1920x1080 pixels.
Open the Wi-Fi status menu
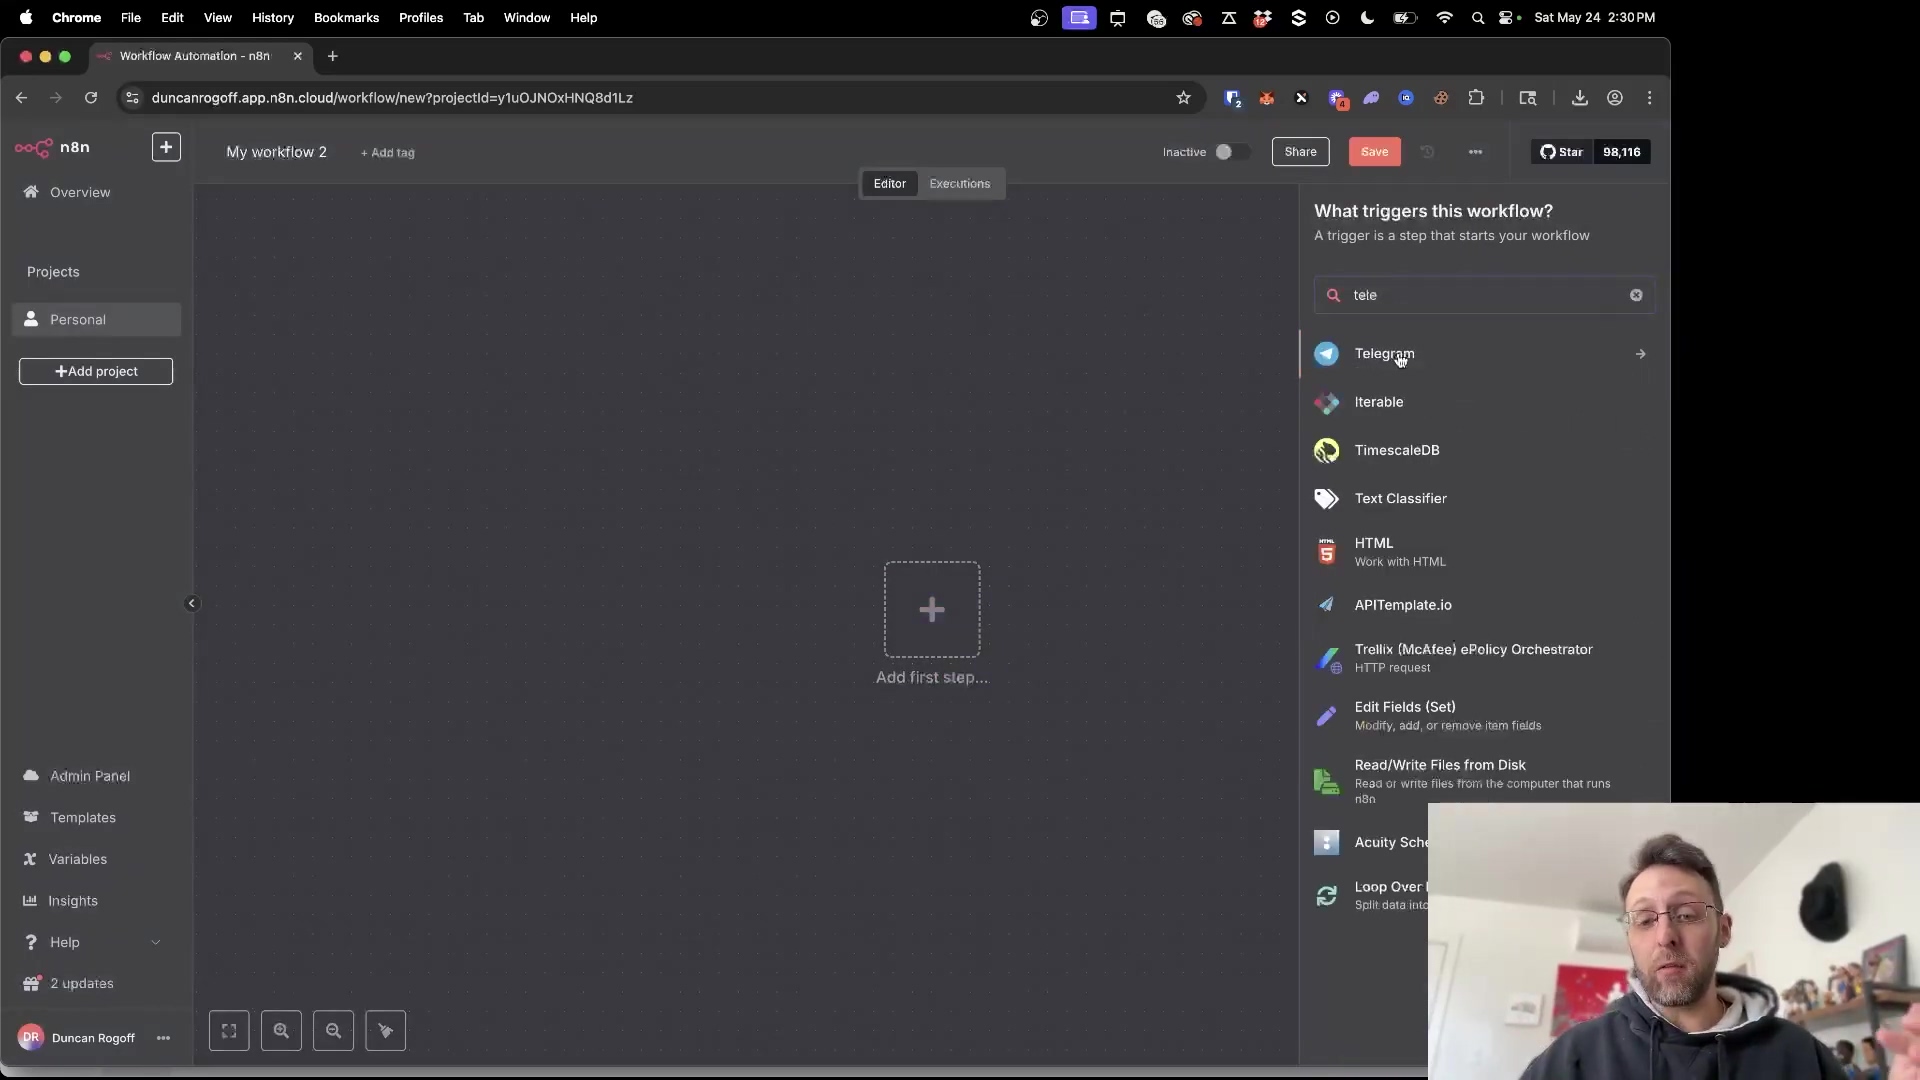[x=1444, y=17]
